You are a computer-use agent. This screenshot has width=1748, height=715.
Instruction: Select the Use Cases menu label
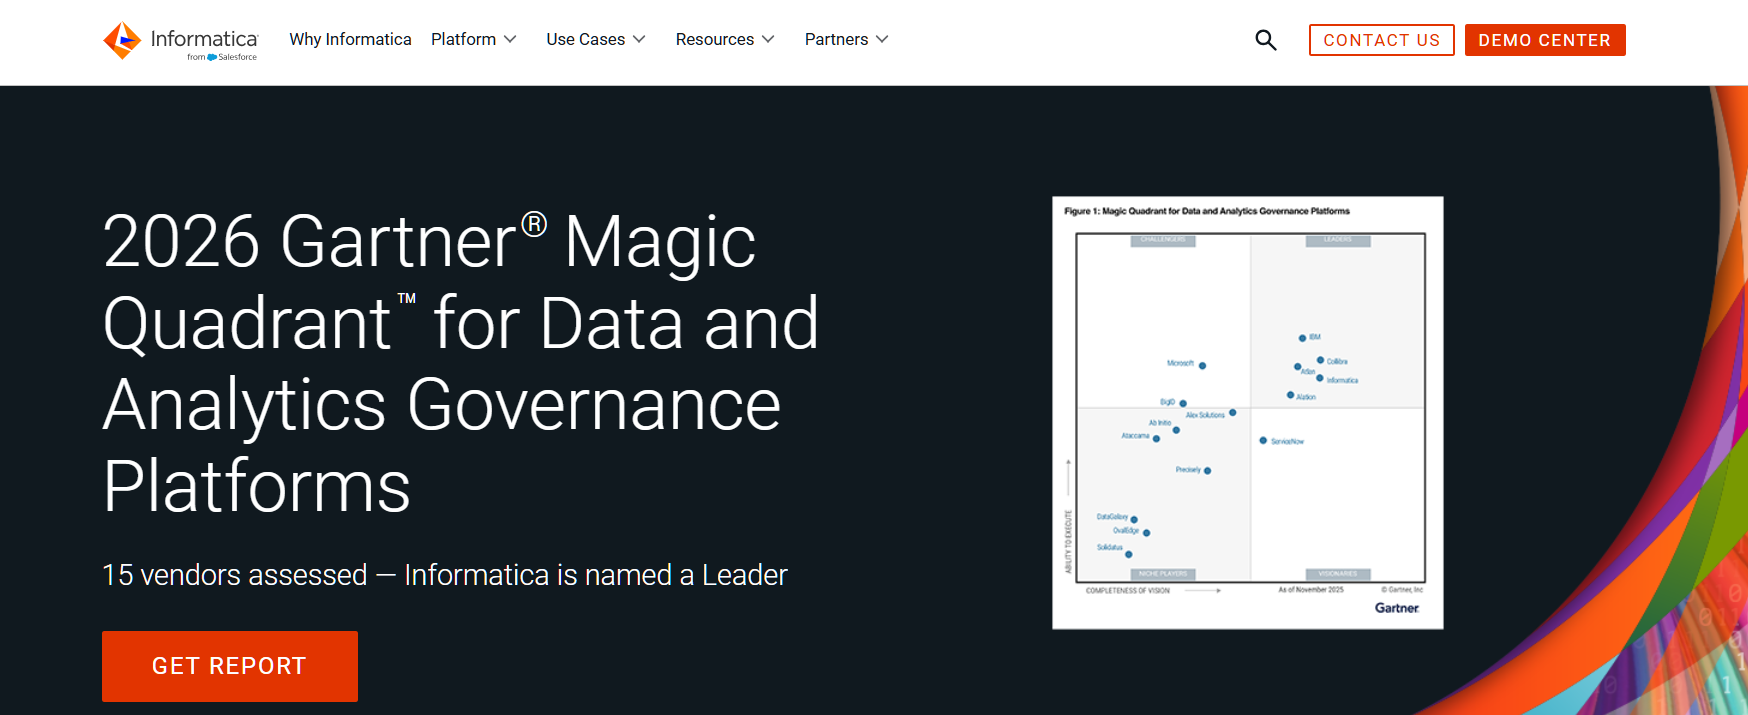pos(585,39)
